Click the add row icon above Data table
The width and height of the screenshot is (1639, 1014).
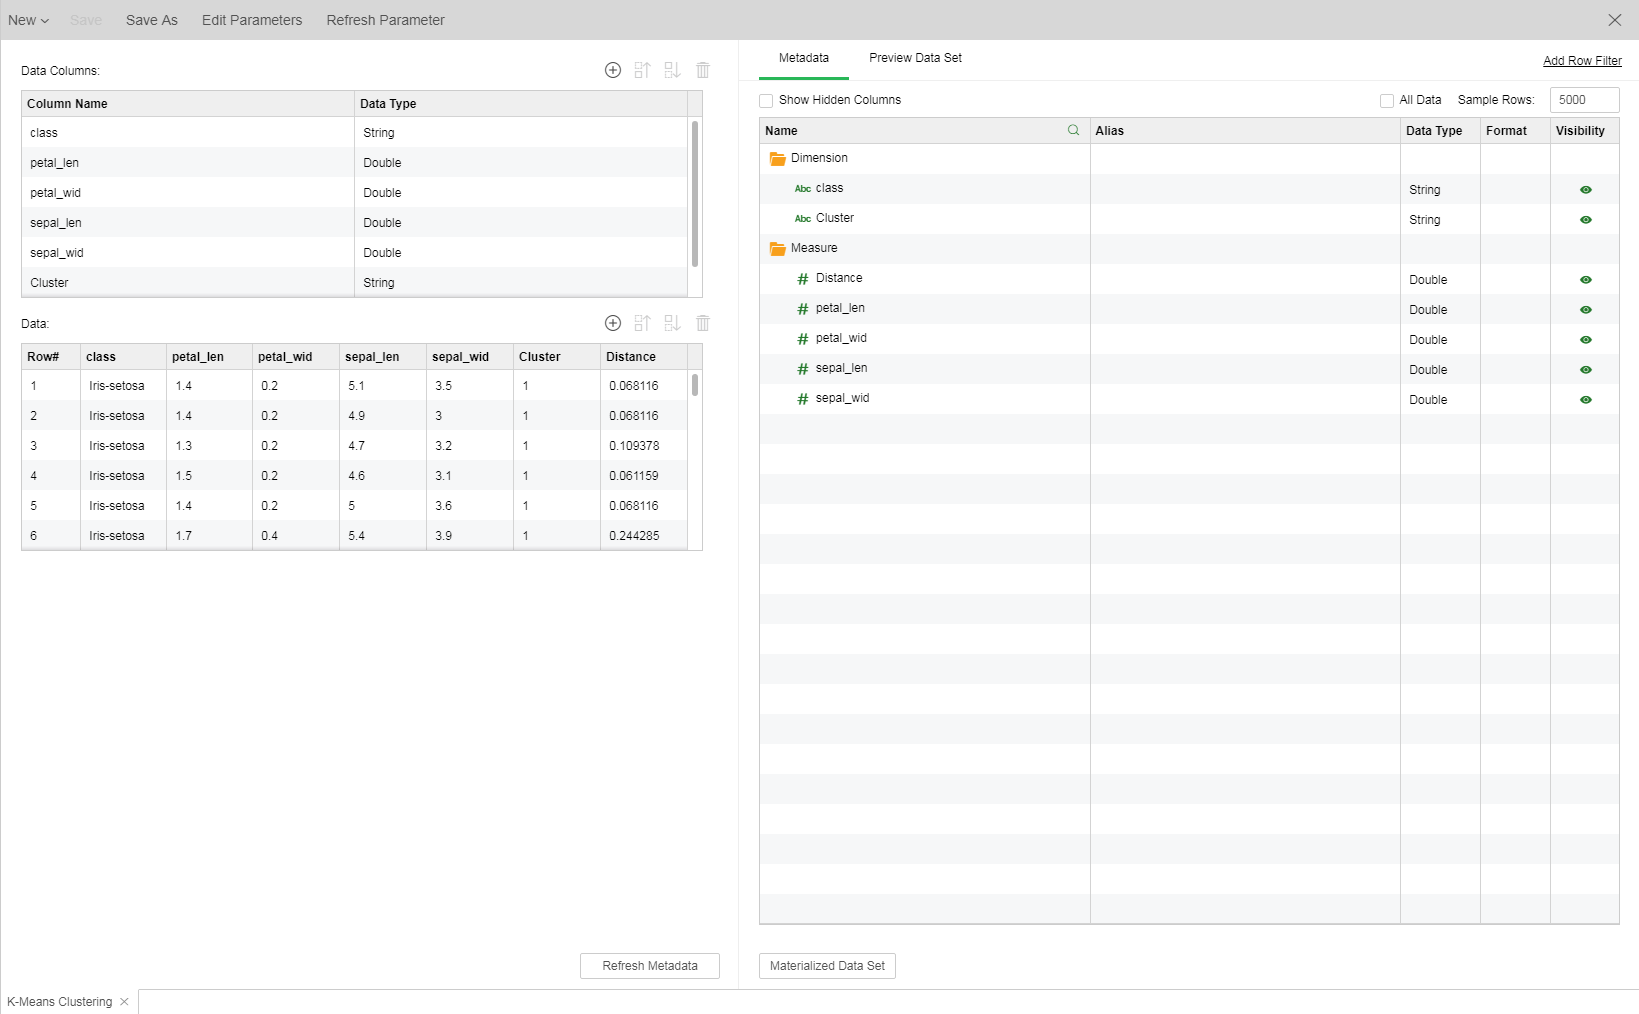coord(613,323)
